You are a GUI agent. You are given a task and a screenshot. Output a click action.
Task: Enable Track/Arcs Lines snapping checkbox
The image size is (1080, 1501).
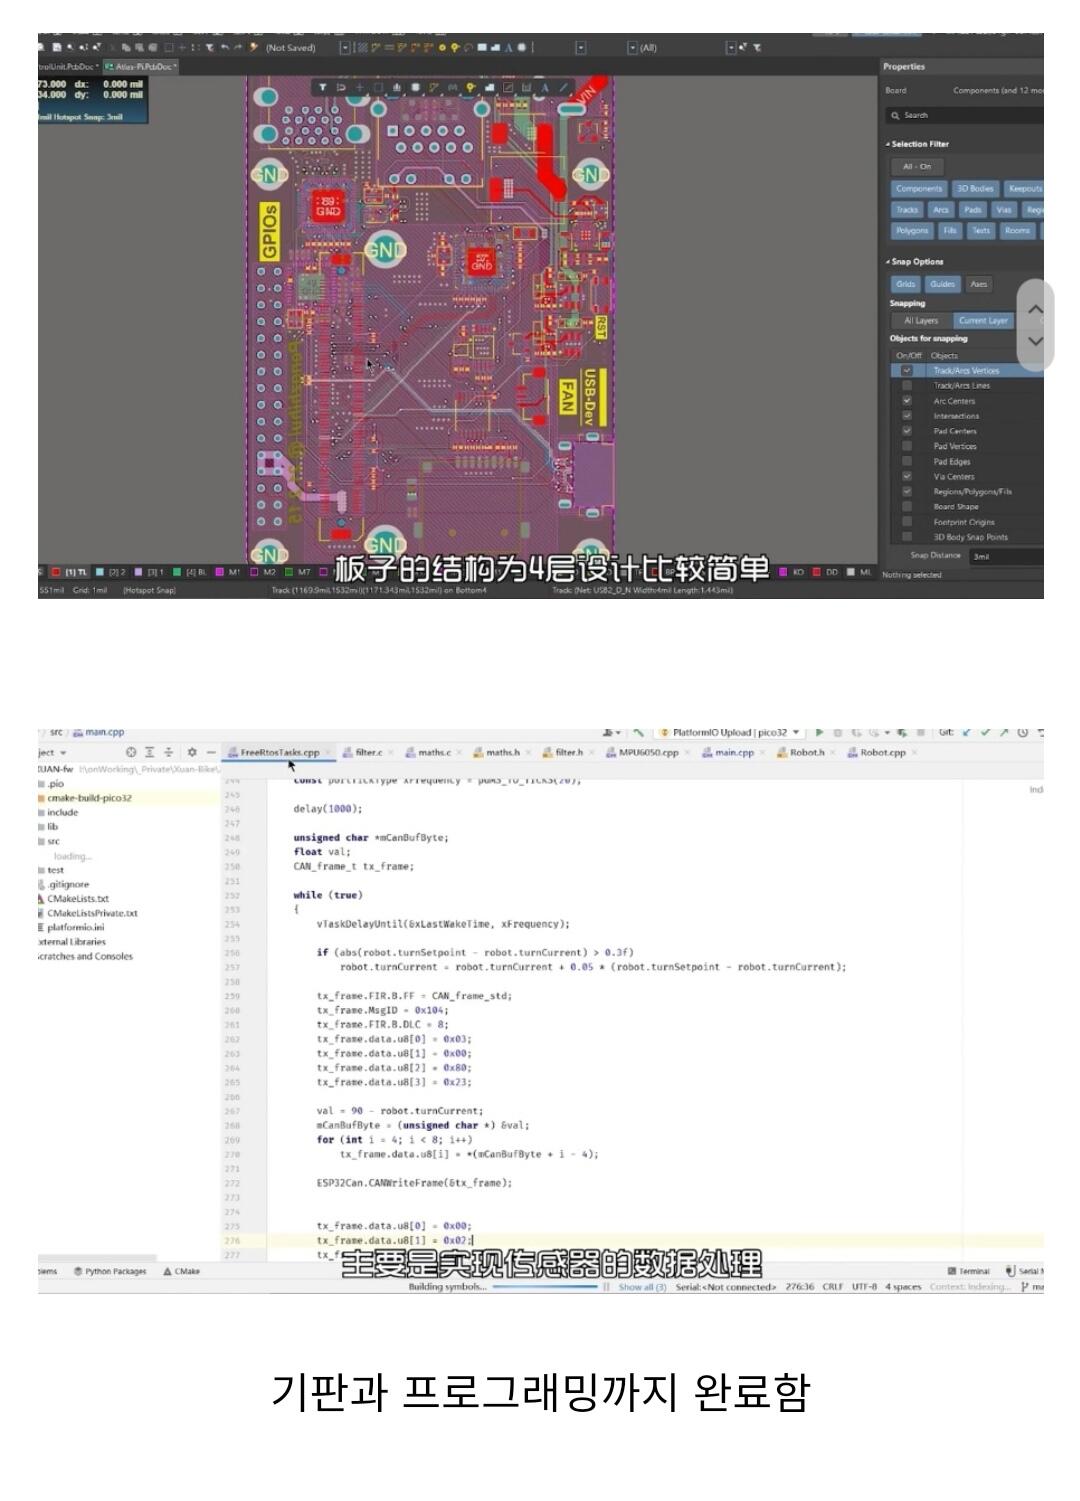(x=907, y=386)
